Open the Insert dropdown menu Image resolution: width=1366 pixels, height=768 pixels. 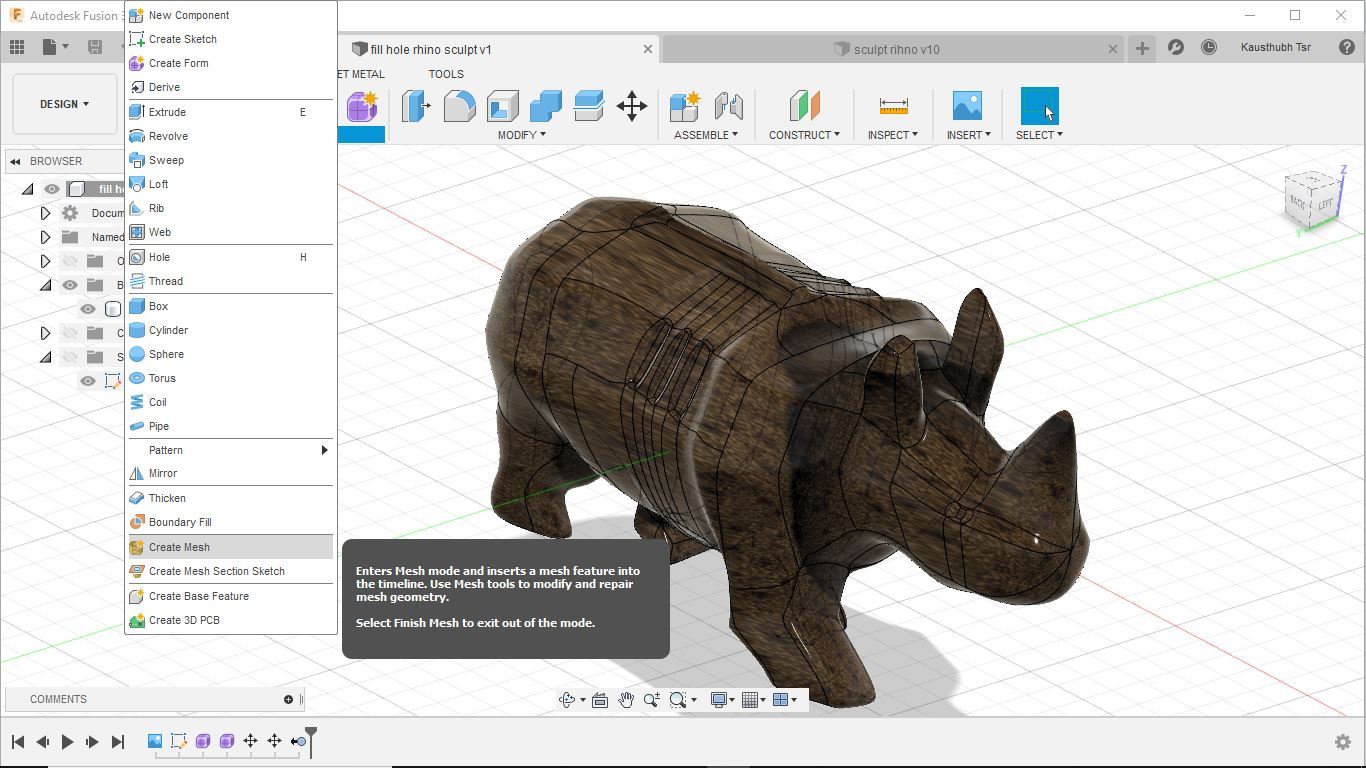click(969, 135)
